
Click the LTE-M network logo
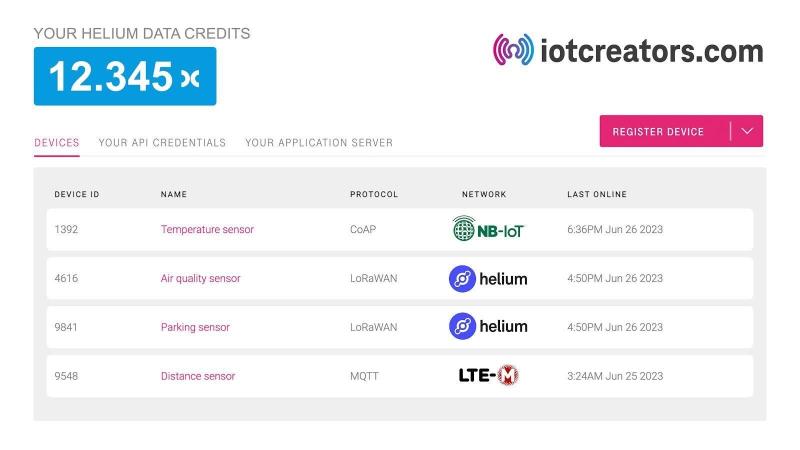pyautogui.click(x=488, y=376)
